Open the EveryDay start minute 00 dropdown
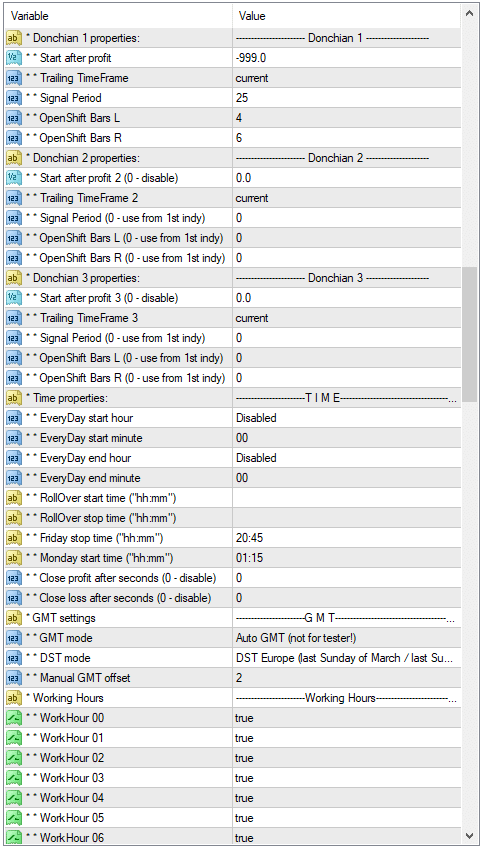Image resolution: width=483 pixels, height=852 pixels. point(347,438)
